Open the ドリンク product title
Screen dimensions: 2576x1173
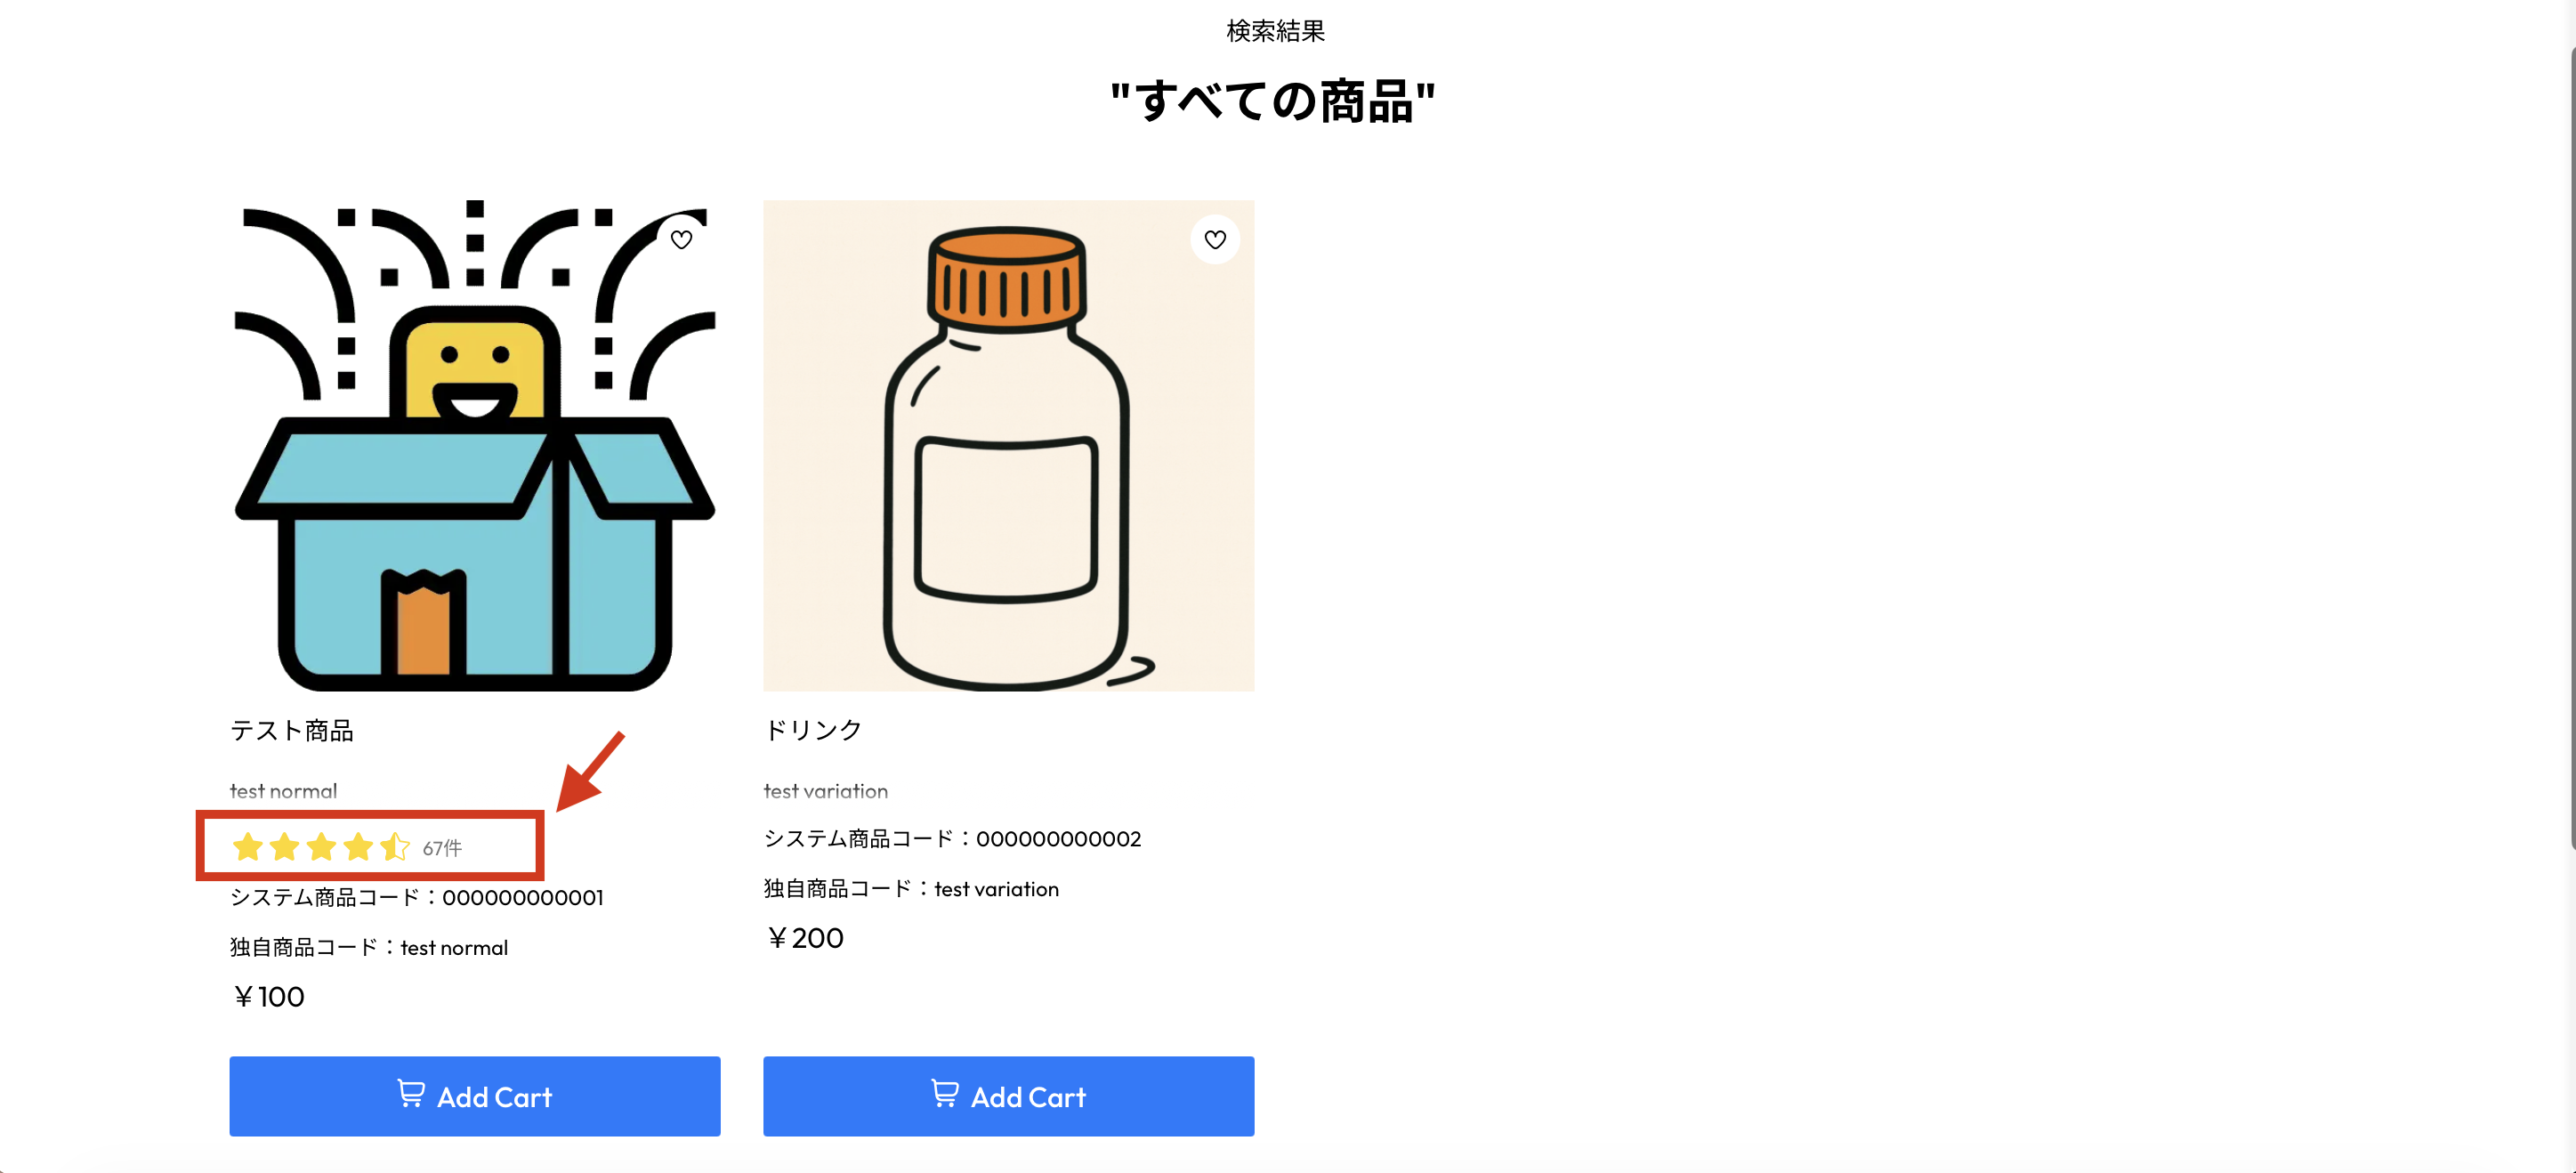click(813, 731)
